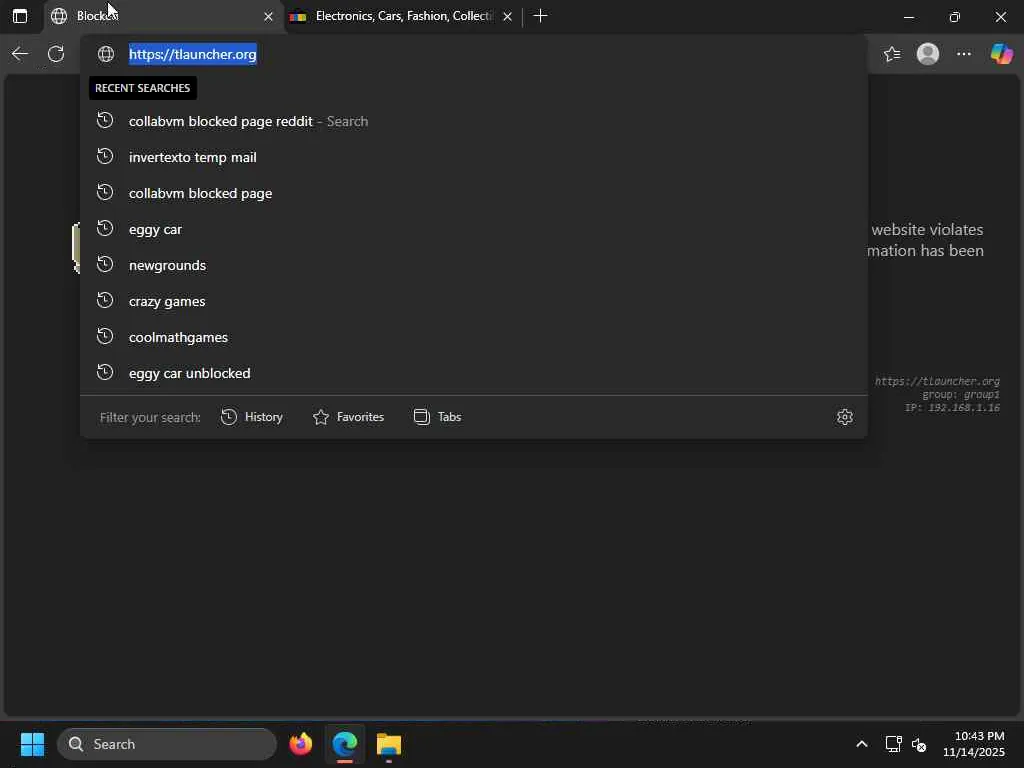Open Settings and more menu
The width and height of the screenshot is (1024, 768).
(964, 54)
